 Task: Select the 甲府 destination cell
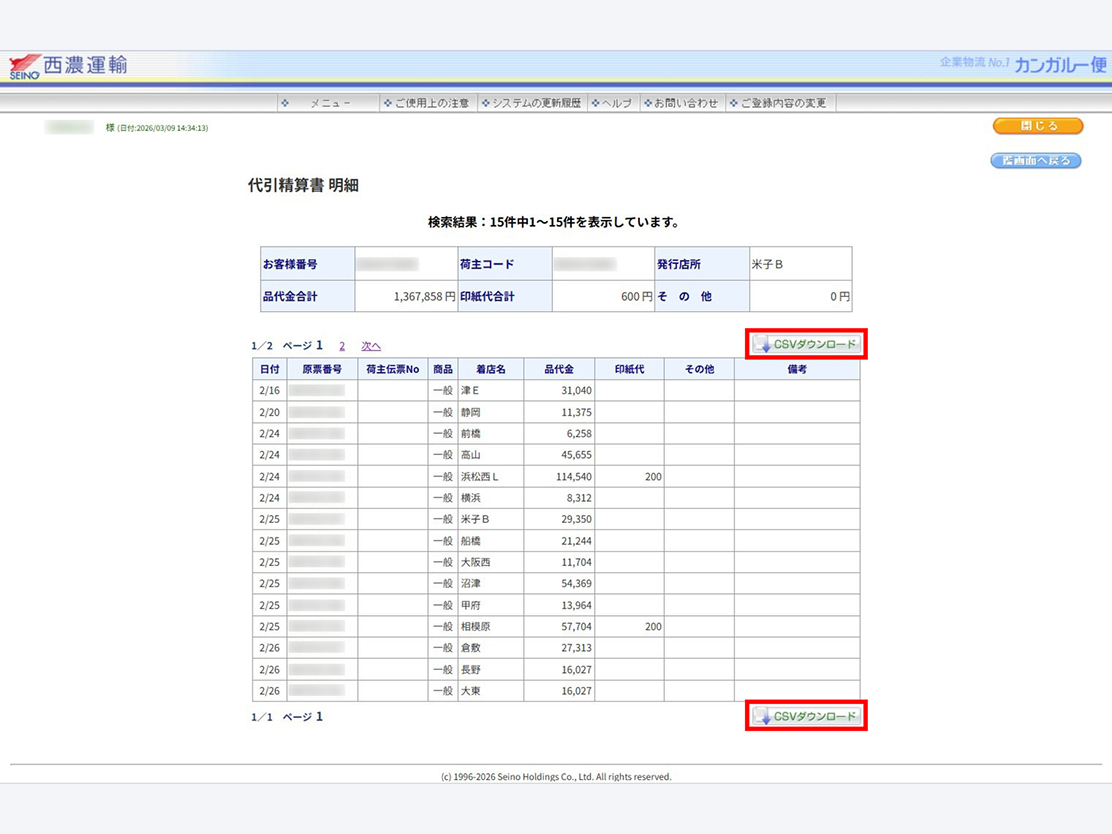[x=491, y=605]
